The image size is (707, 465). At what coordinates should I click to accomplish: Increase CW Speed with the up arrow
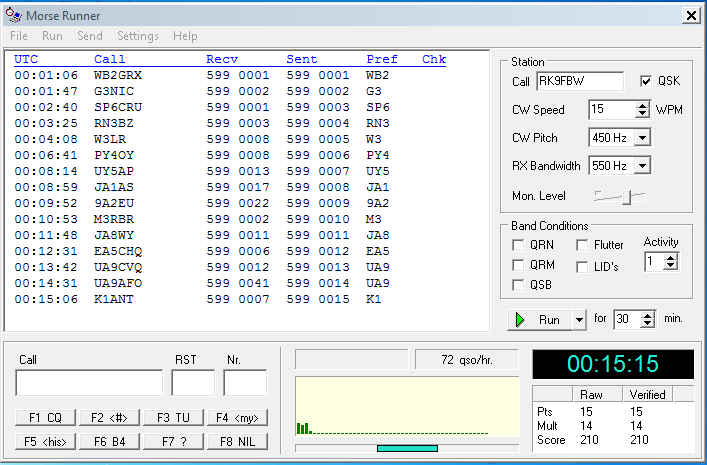pos(642,105)
